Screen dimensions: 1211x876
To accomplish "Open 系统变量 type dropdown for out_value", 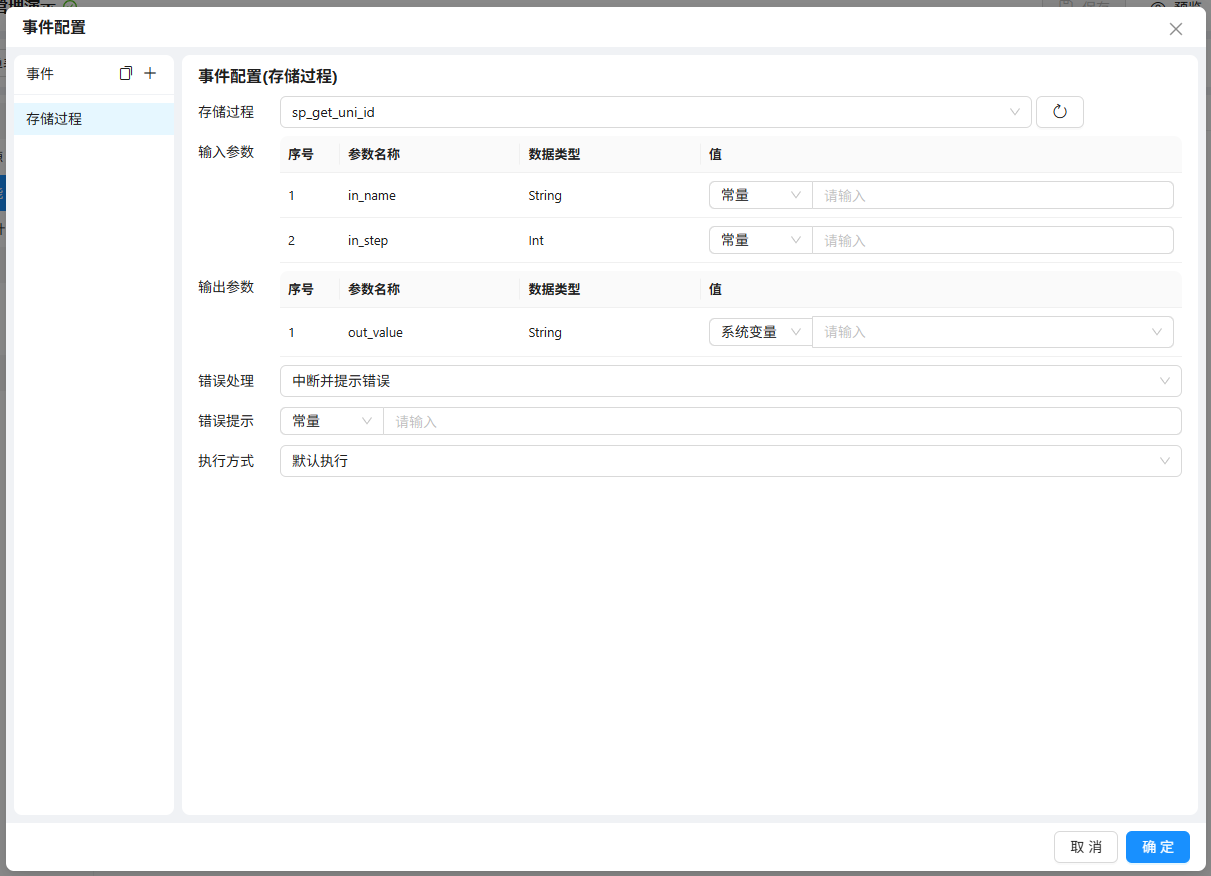I will [x=760, y=332].
